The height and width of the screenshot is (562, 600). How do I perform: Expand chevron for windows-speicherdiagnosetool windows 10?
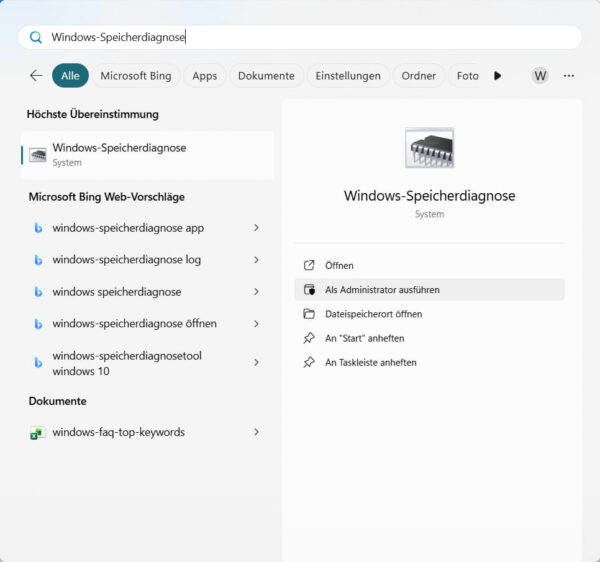[x=256, y=362]
